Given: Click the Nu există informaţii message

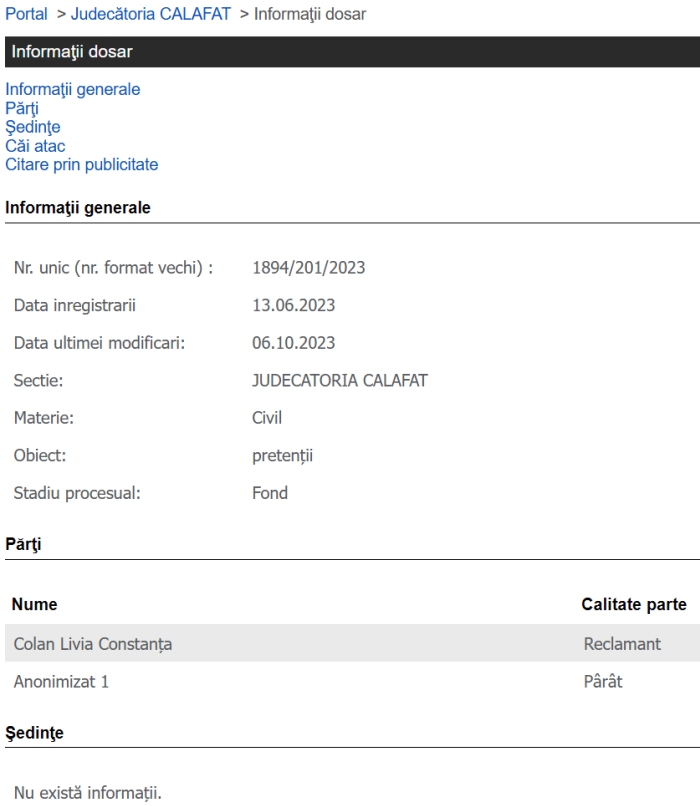Looking at the screenshot, I should 87,793.
